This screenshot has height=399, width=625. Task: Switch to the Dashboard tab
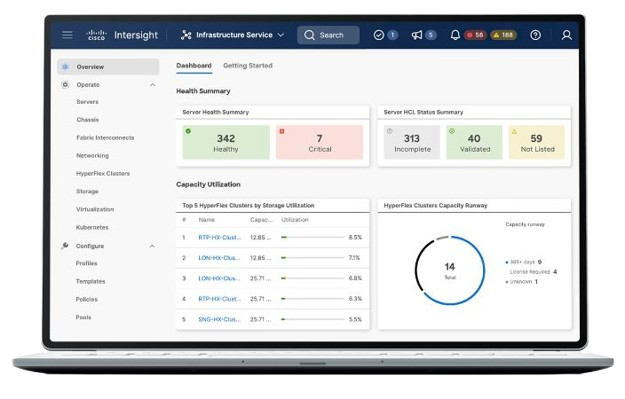[x=194, y=65]
